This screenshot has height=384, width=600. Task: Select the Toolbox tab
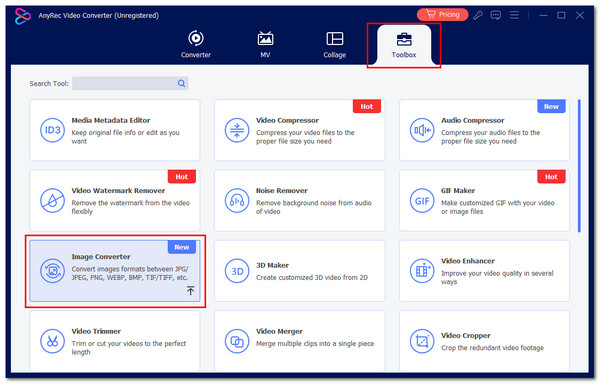click(x=404, y=45)
